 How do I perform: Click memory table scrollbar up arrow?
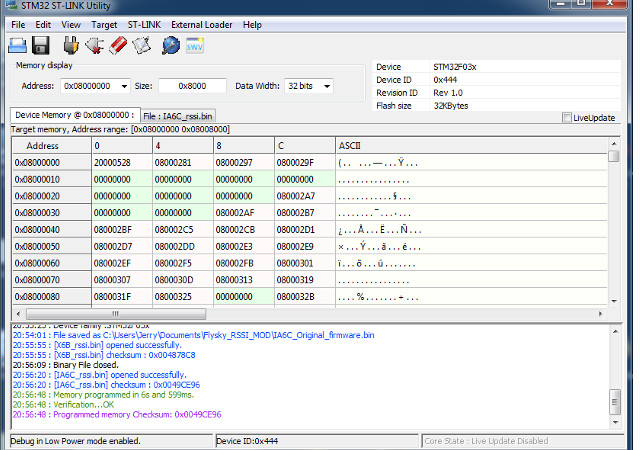pyautogui.click(x=613, y=144)
